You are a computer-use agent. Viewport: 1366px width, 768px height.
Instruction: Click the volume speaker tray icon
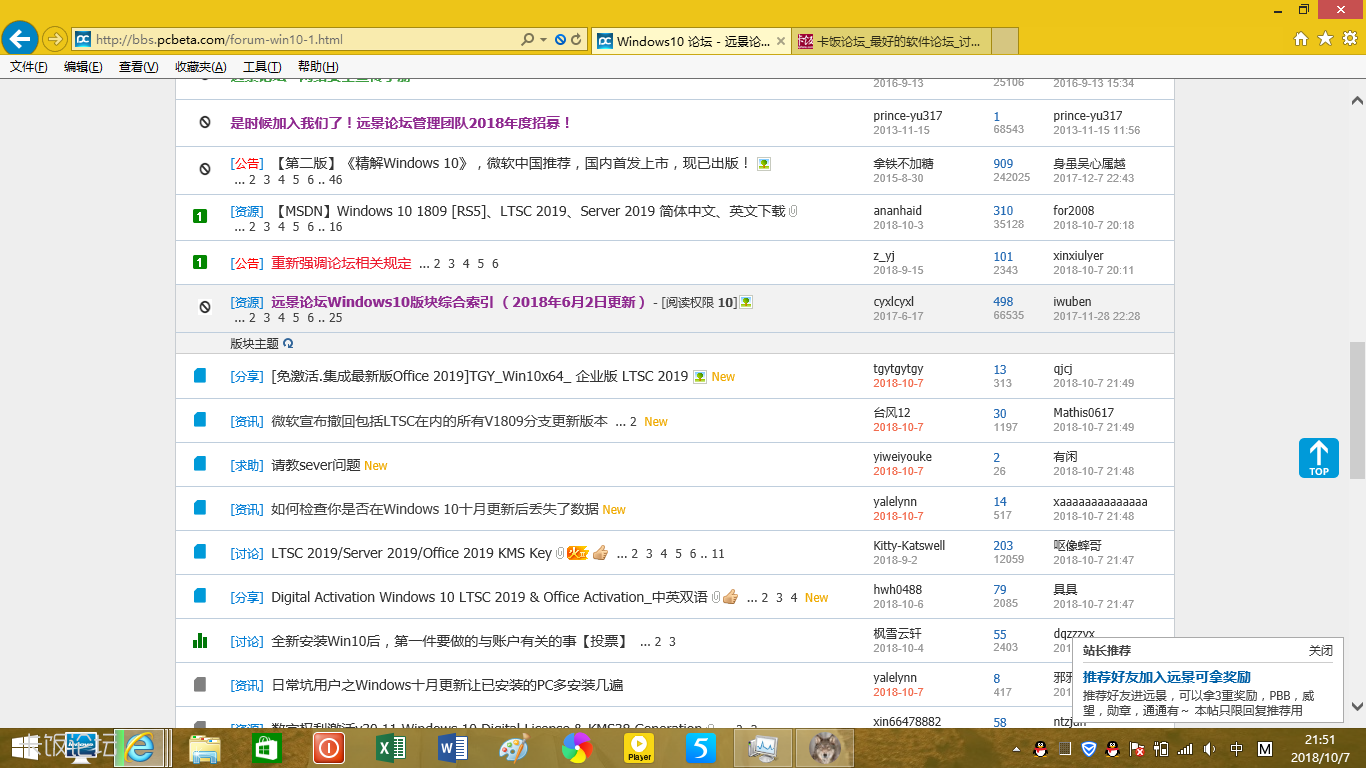click(1209, 749)
